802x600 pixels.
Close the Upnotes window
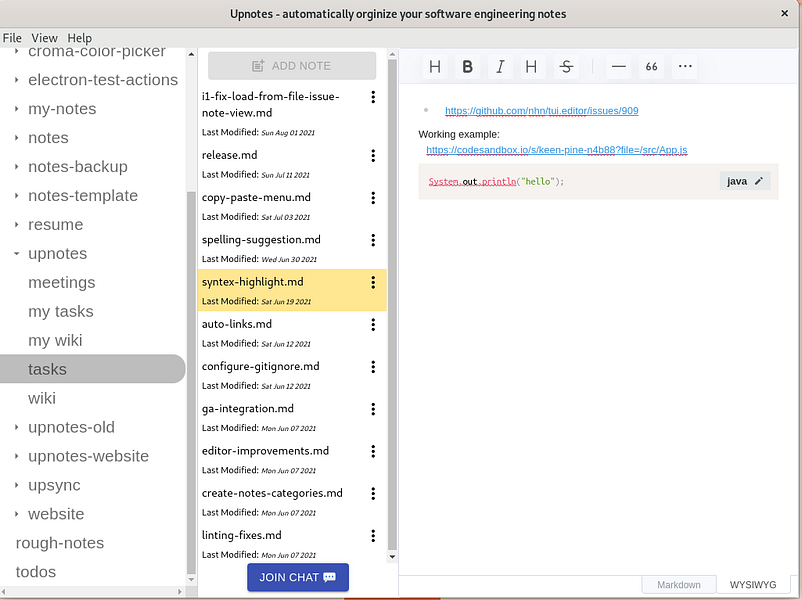click(785, 13)
